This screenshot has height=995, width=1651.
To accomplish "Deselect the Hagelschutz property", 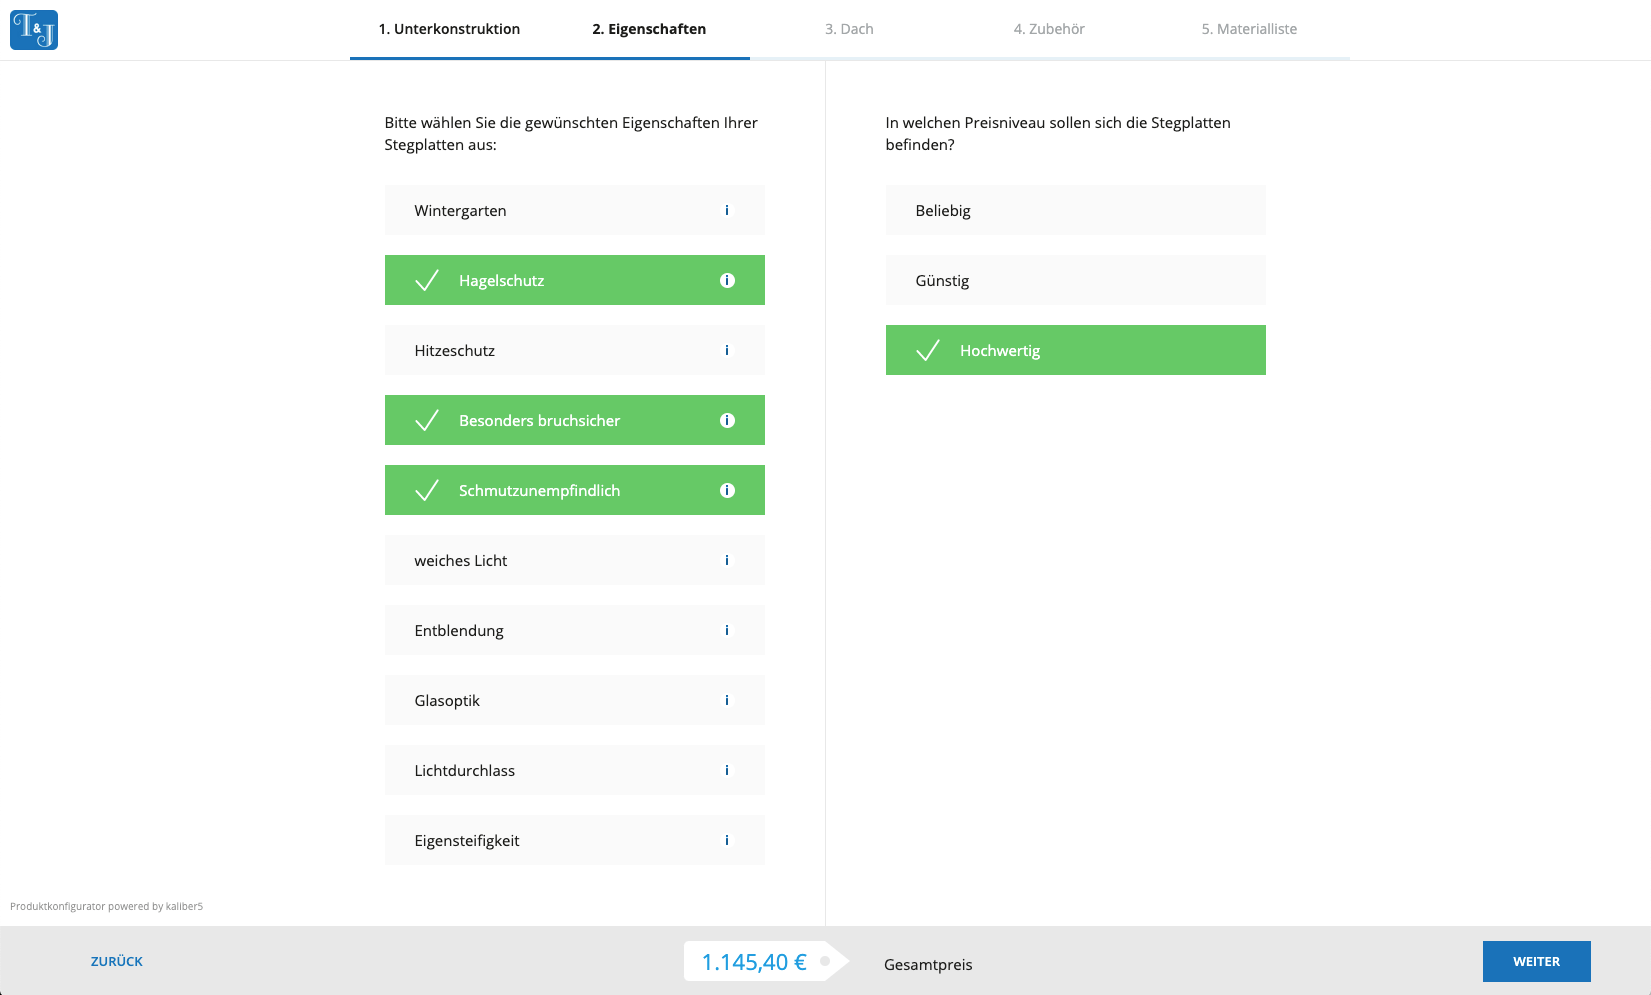I will pos(575,280).
